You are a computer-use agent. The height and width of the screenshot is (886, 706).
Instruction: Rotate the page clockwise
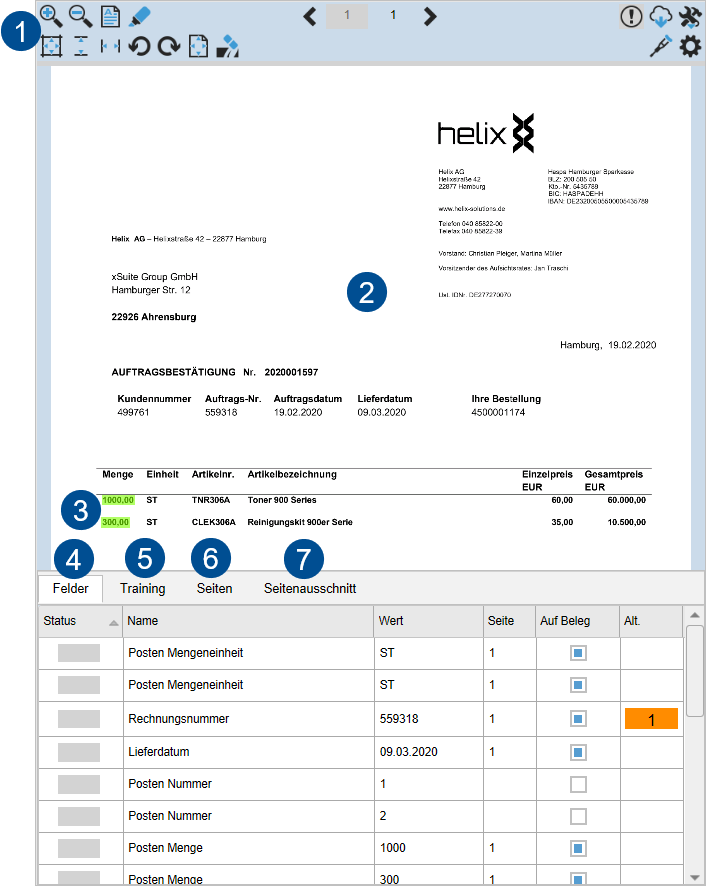pos(169,46)
